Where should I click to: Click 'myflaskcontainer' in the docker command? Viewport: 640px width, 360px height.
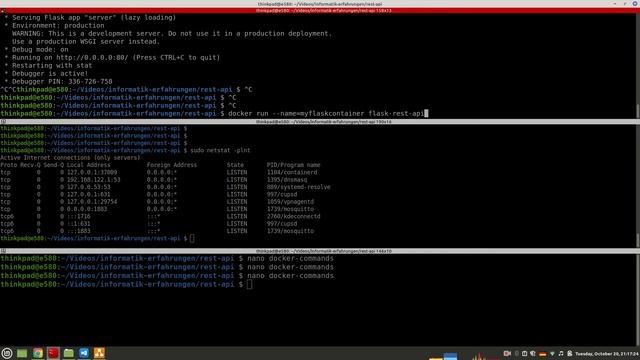pyautogui.click(x=332, y=113)
